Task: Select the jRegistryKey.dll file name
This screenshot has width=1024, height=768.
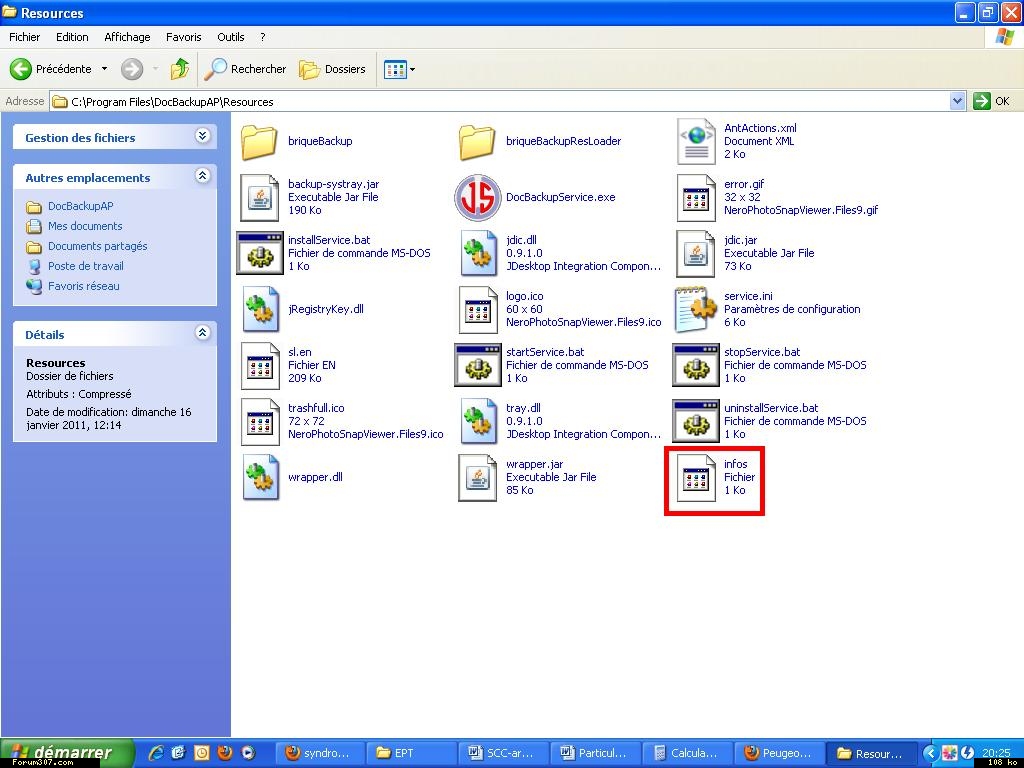Action: click(x=326, y=309)
